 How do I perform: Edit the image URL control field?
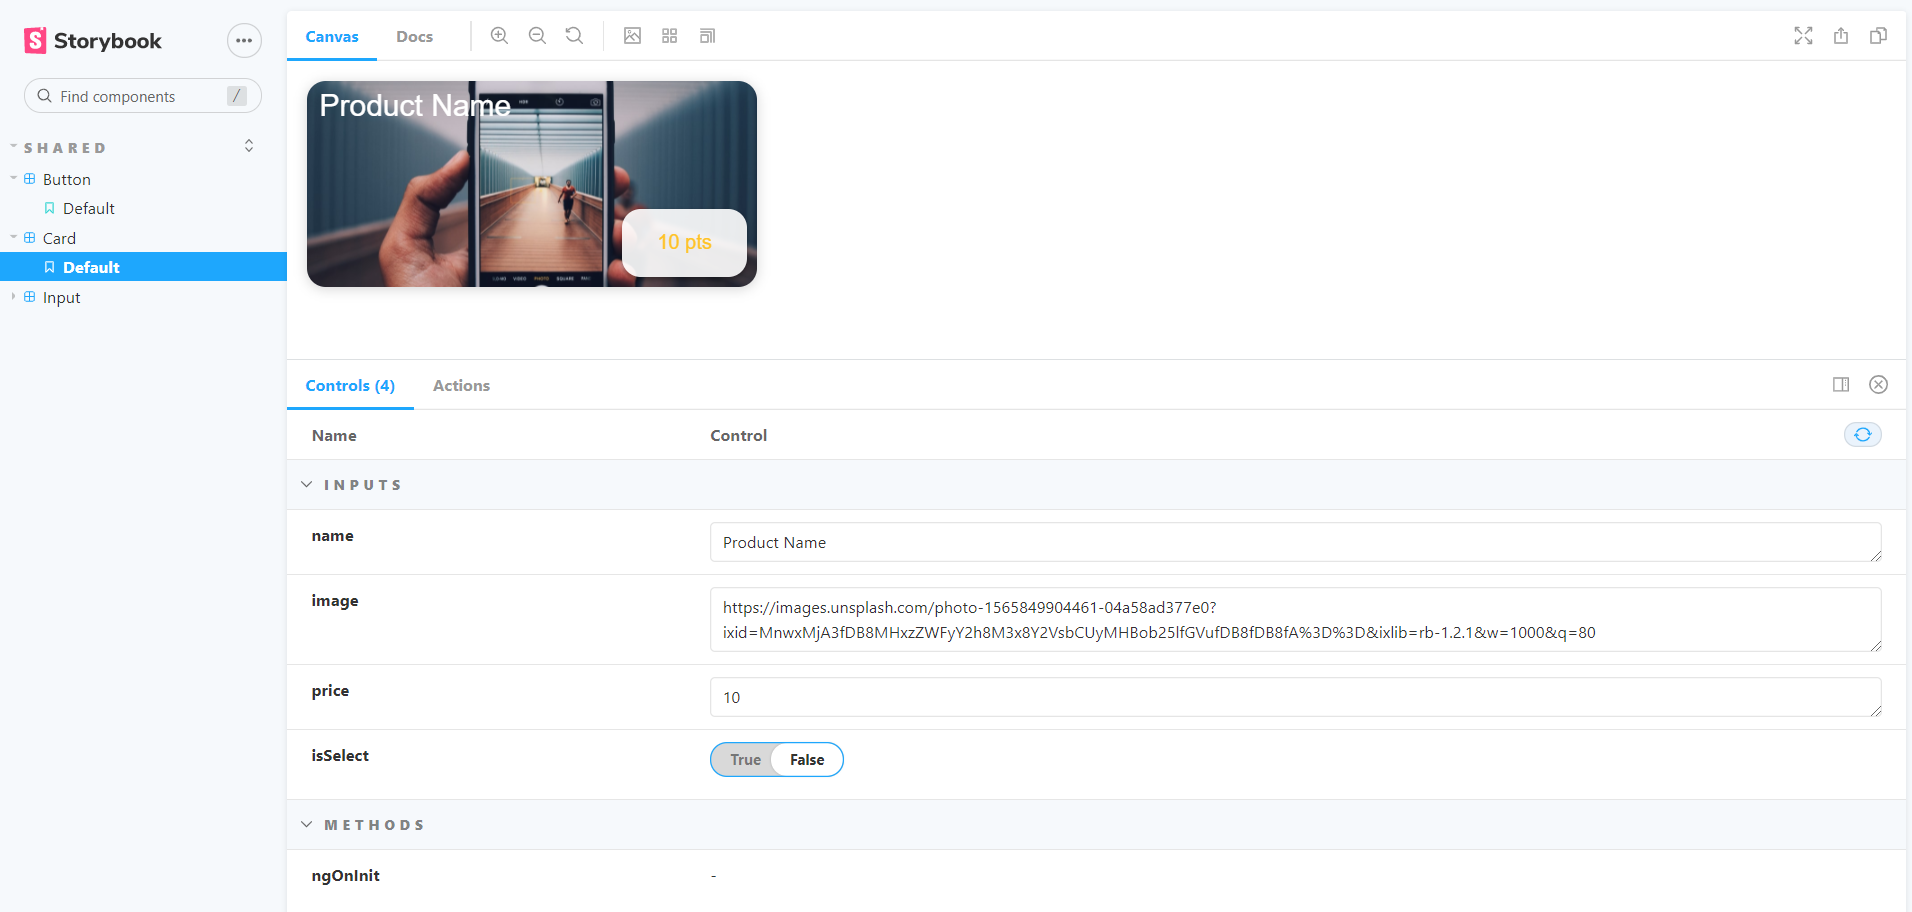1296,620
